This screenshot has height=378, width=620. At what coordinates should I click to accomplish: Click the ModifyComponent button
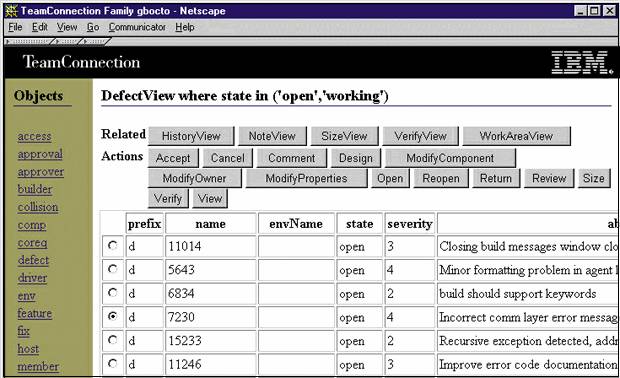pos(450,158)
